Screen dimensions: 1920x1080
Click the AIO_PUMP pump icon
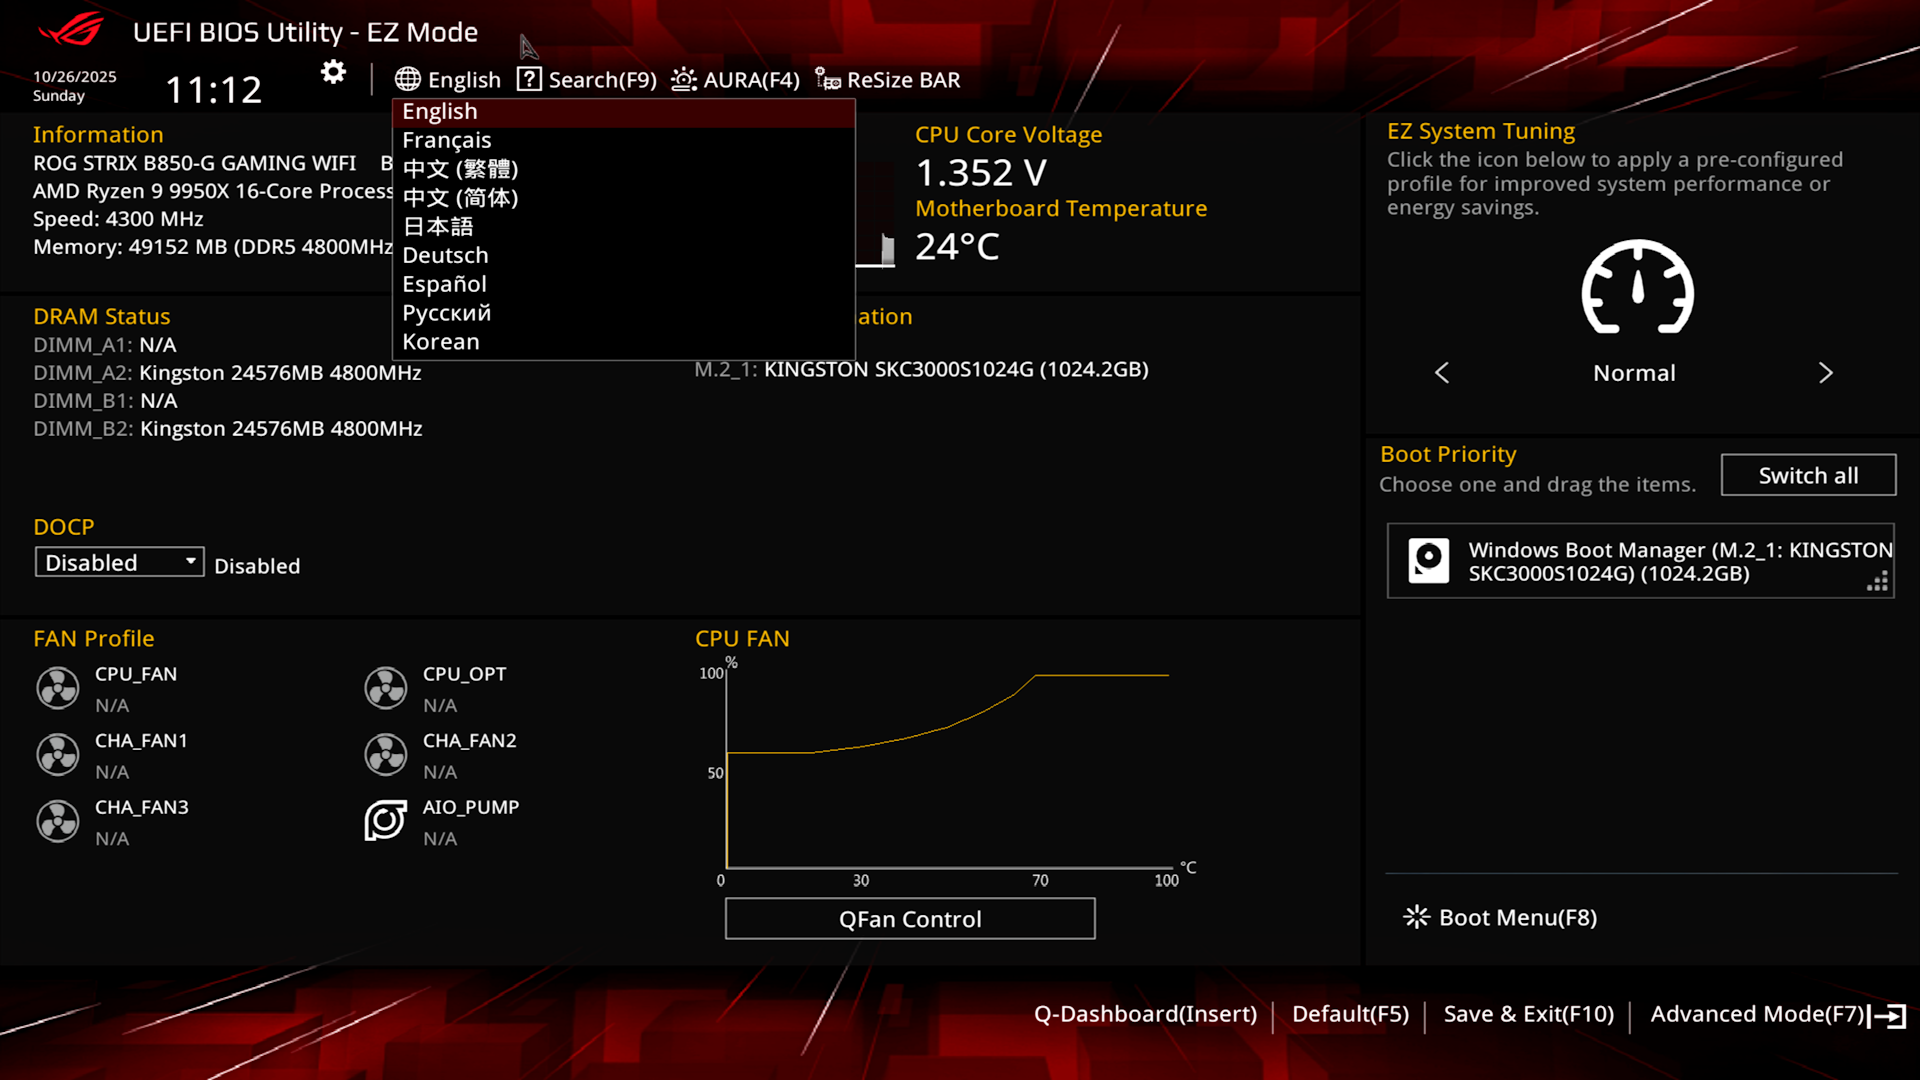click(385, 821)
